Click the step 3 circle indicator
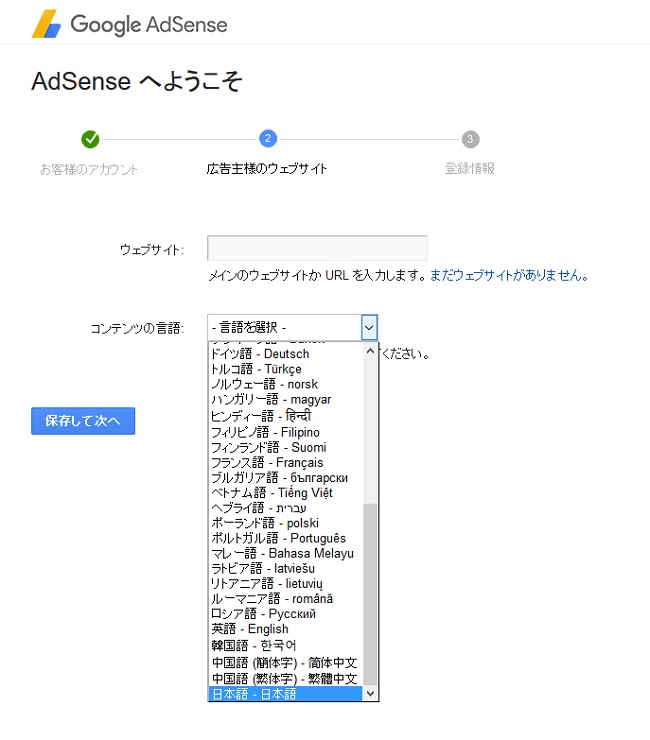The height and width of the screenshot is (740, 650). tap(470, 139)
